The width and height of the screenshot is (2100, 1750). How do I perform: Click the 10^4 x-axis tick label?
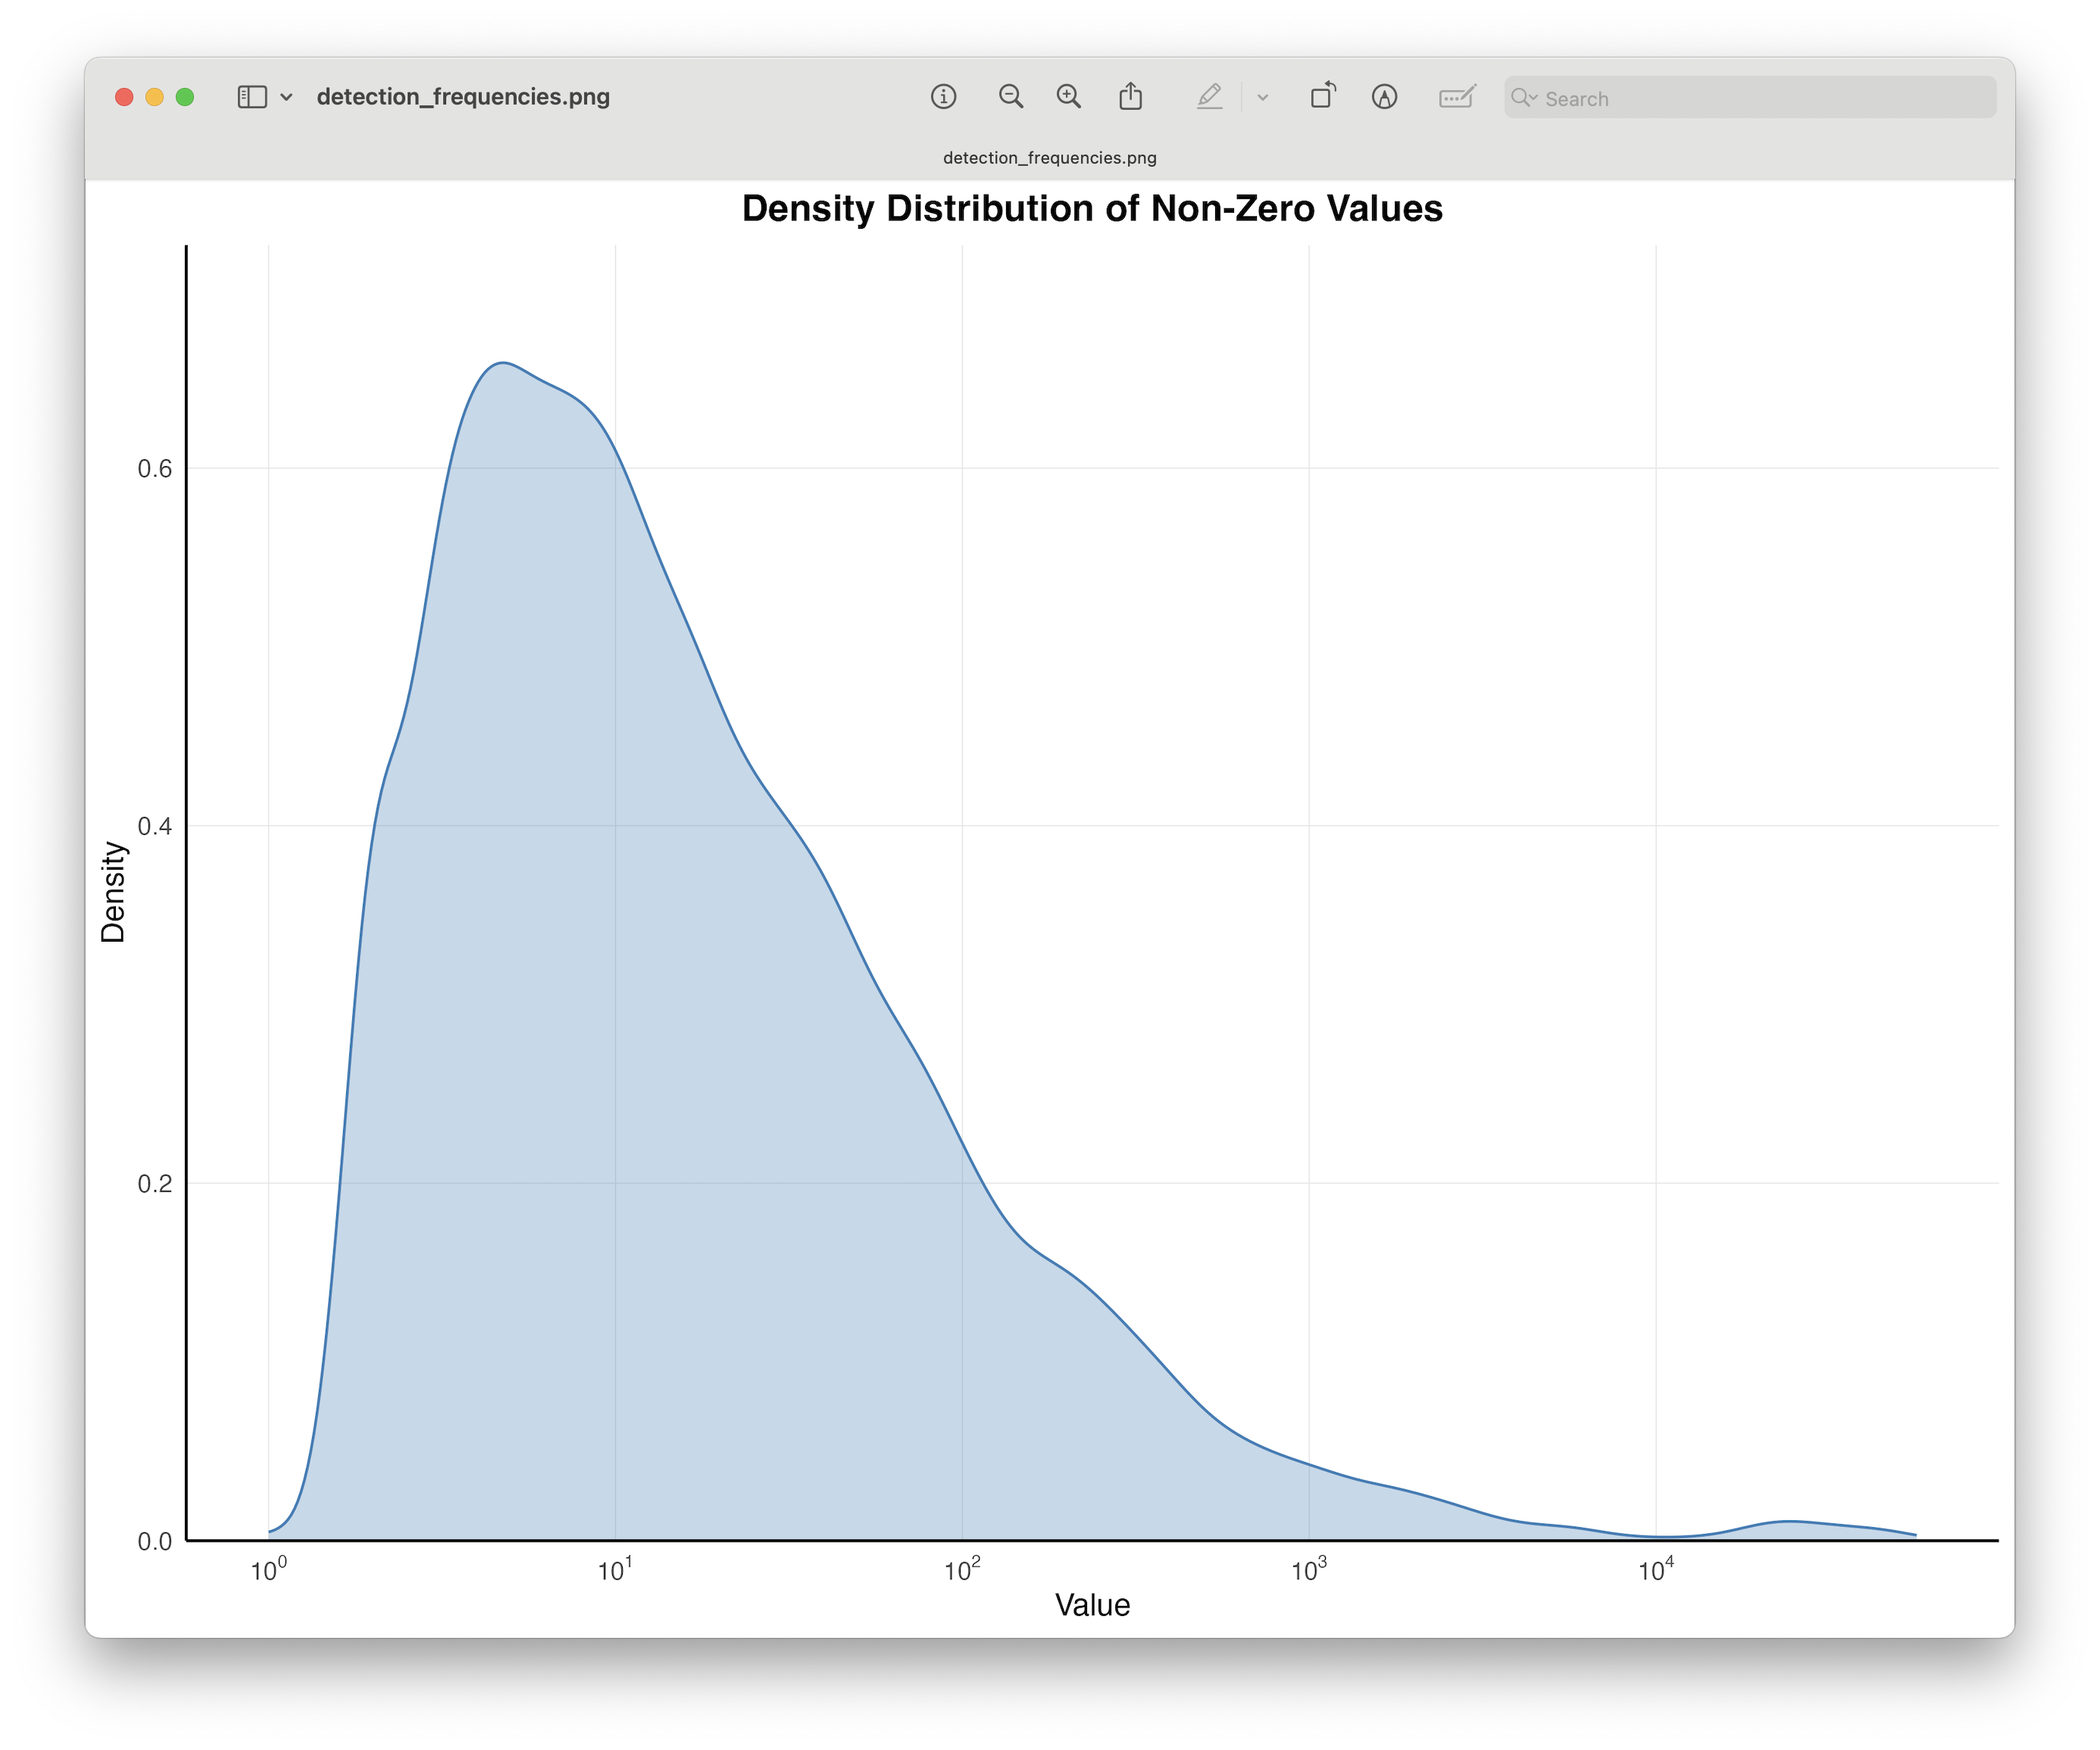tap(1656, 1570)
